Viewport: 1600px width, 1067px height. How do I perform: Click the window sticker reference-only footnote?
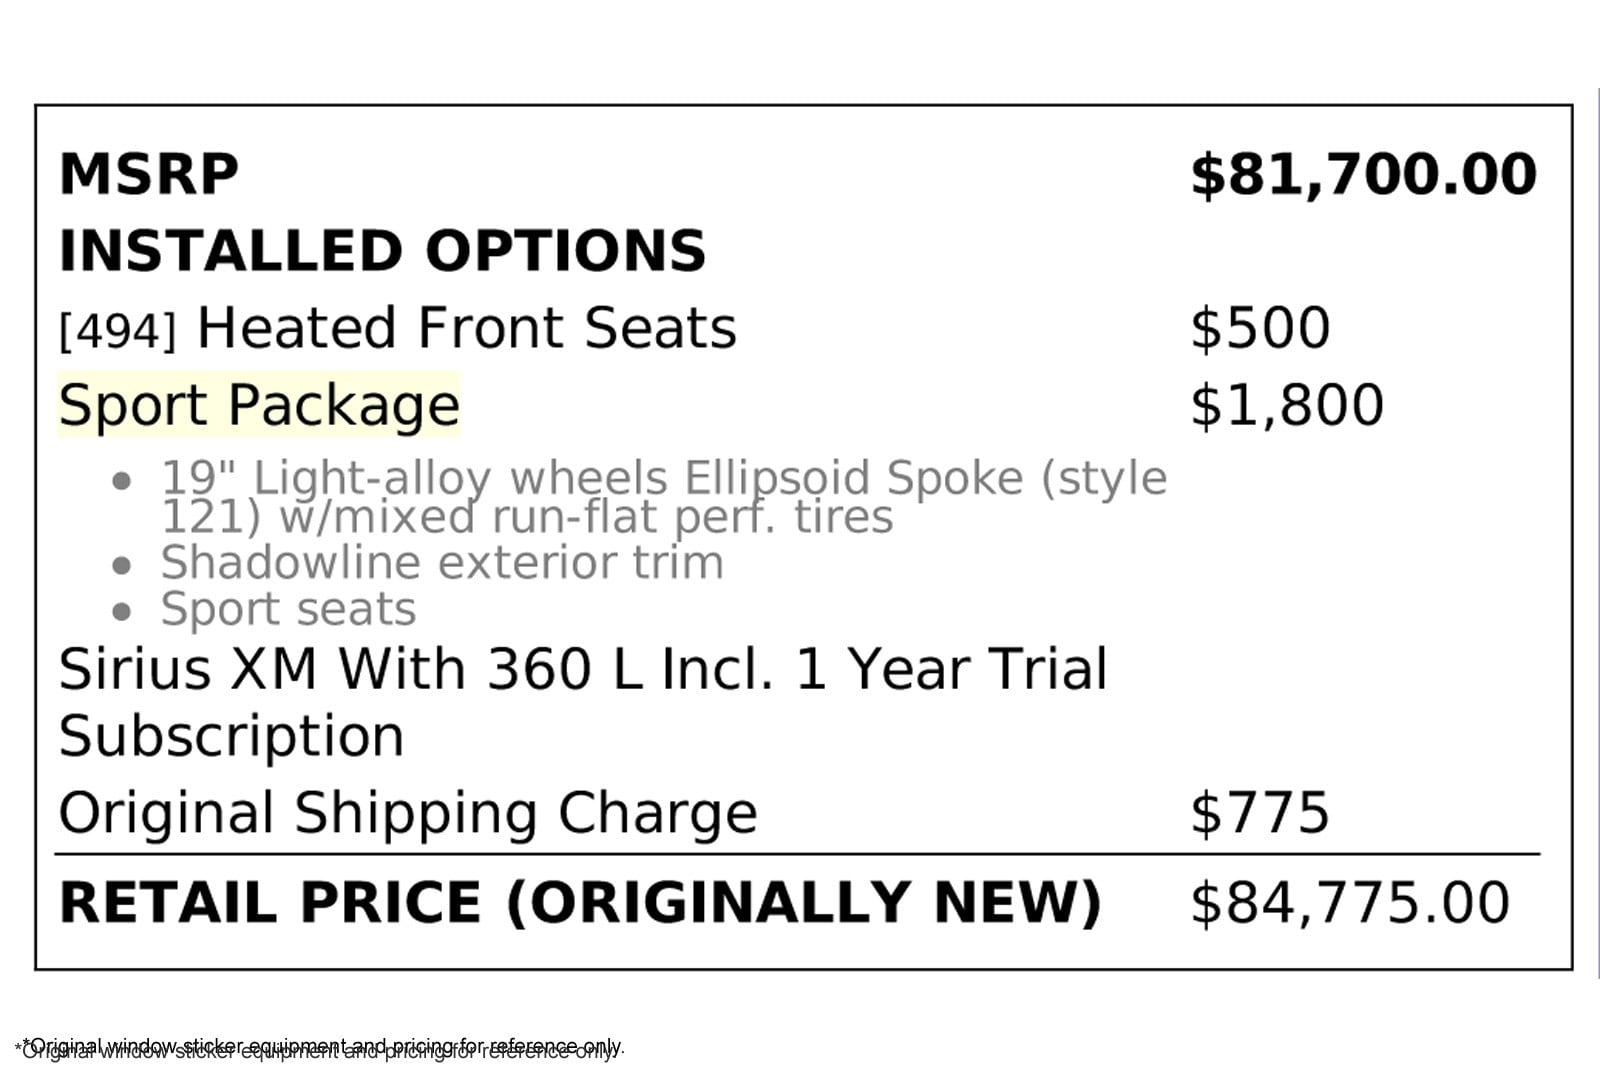tap(319, 1048)
